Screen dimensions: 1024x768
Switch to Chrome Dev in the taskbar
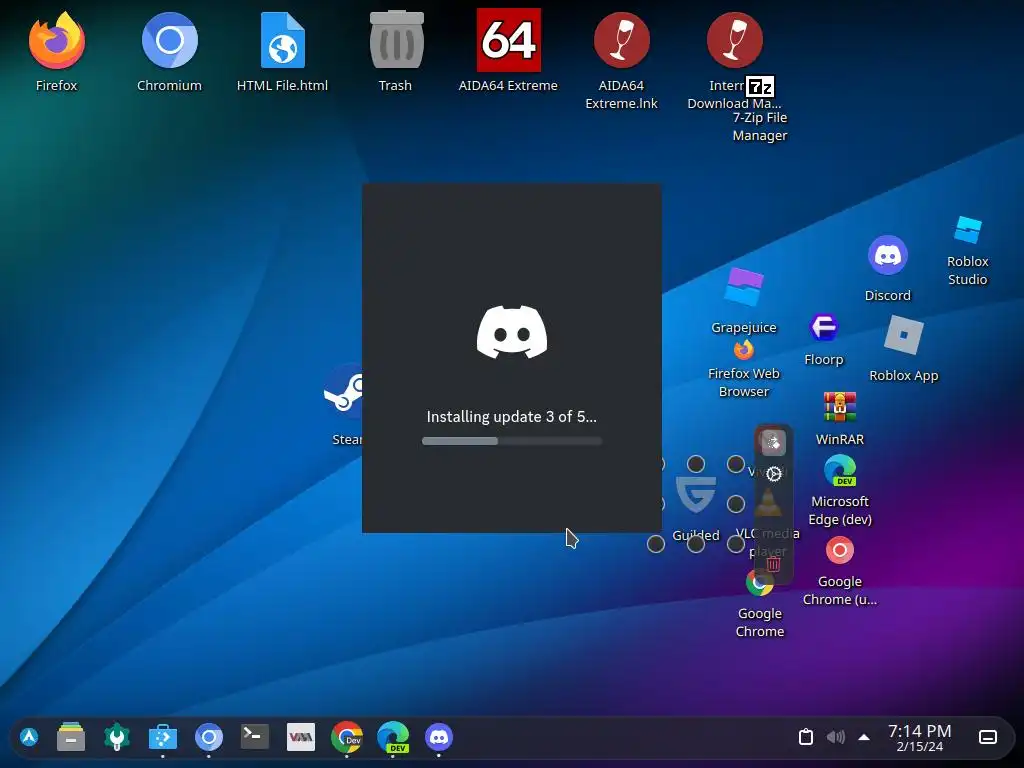(347, 737)
